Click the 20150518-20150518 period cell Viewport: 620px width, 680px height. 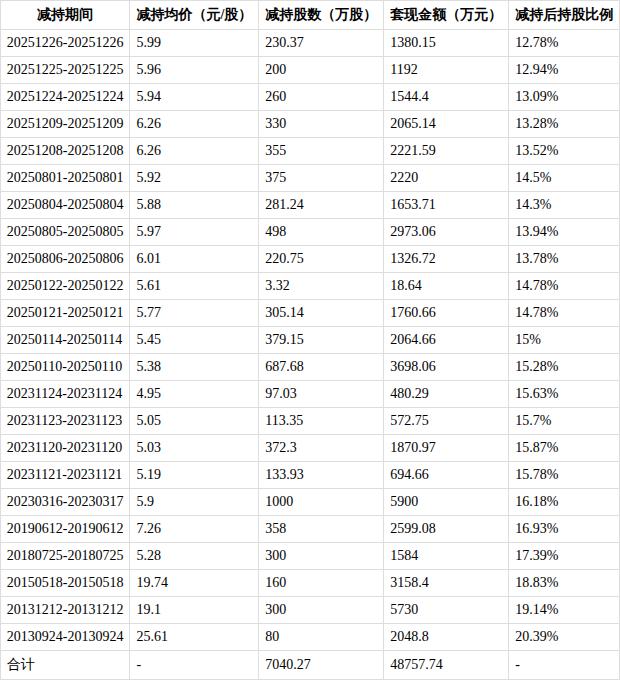tap(65, 582)
